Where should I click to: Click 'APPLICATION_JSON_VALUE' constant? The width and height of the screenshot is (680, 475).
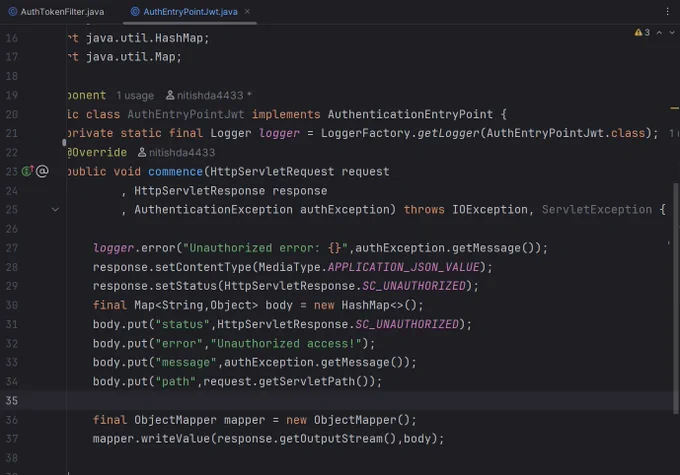403,267
